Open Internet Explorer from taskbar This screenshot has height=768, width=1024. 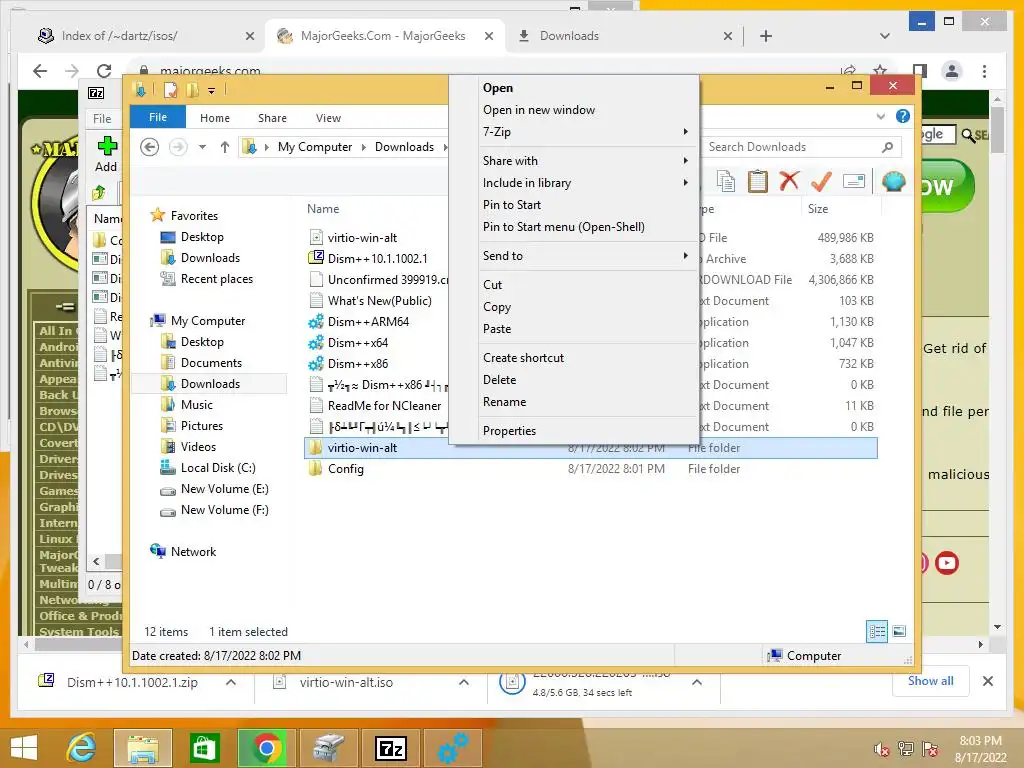[x=82, y=748]
